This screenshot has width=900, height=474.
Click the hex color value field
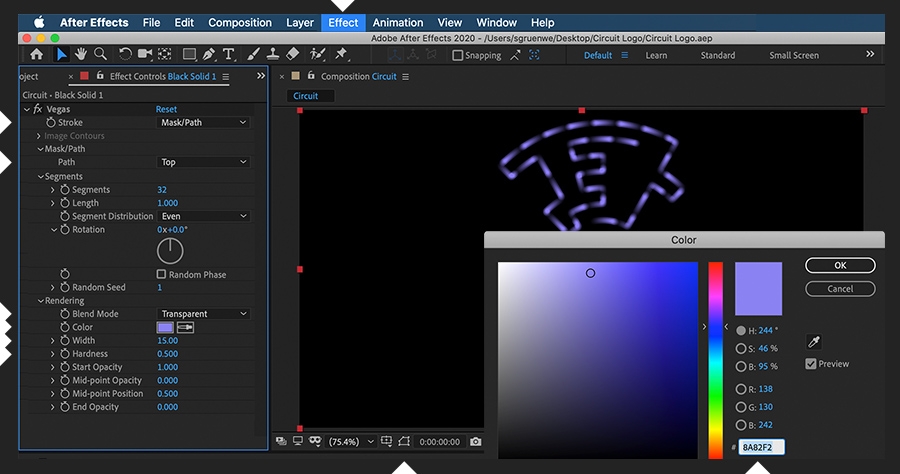tap(762, 447)
